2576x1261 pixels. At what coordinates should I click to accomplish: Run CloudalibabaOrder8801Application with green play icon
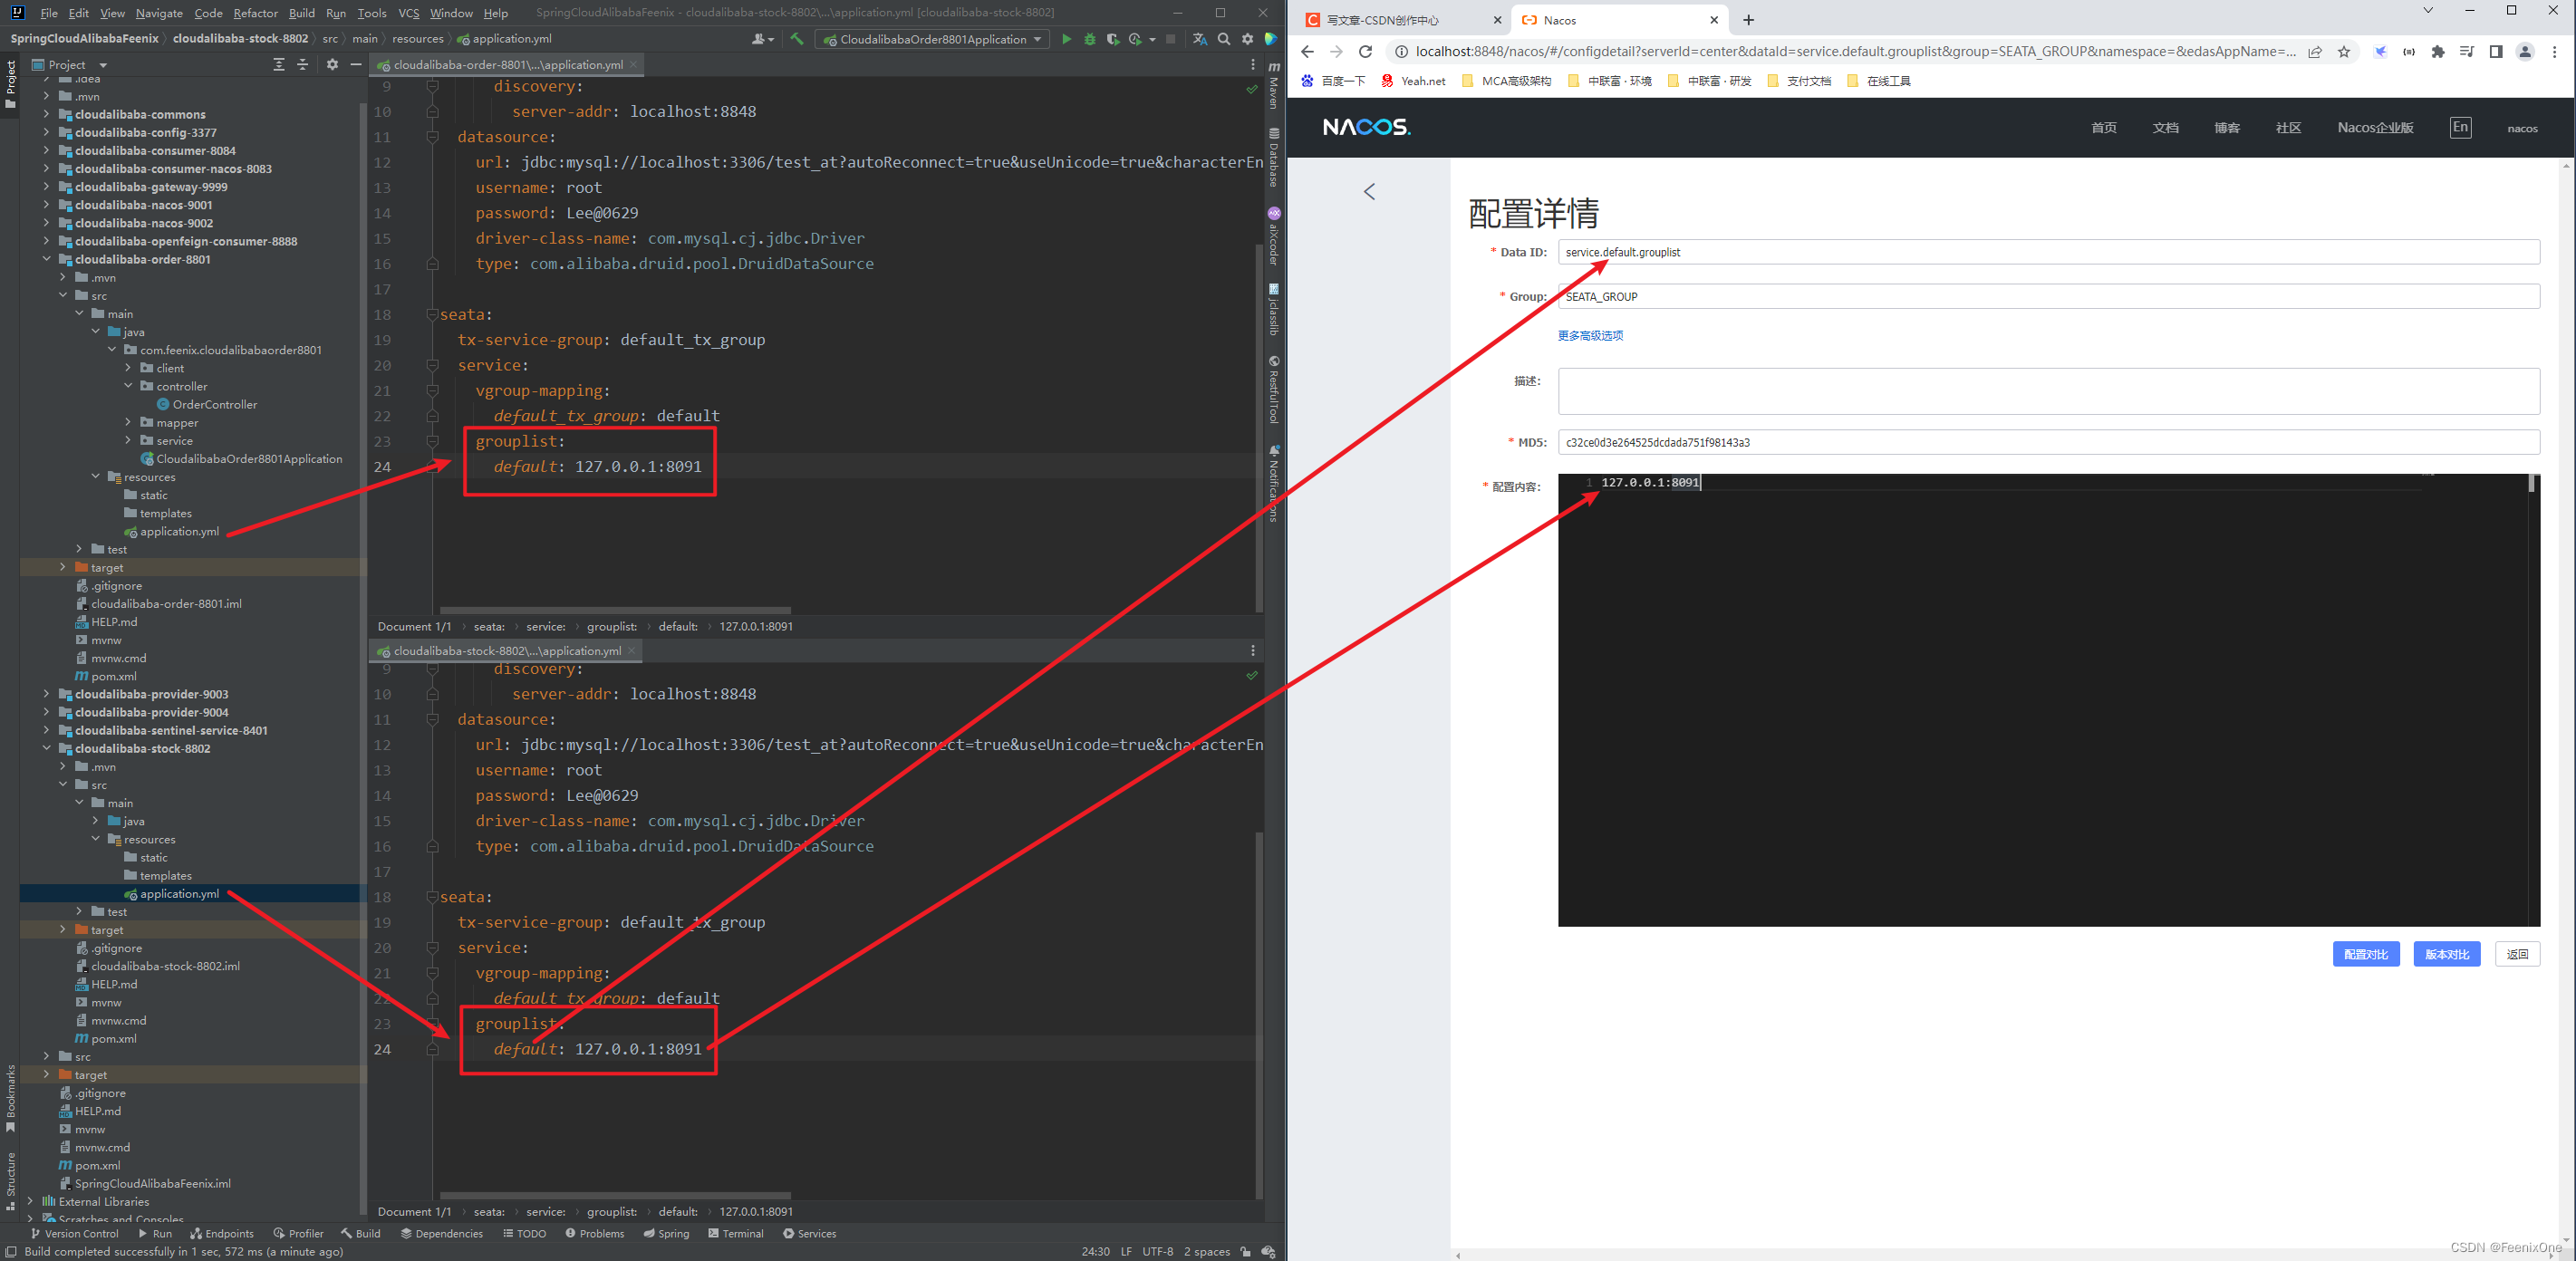(x=1066, y=39)
